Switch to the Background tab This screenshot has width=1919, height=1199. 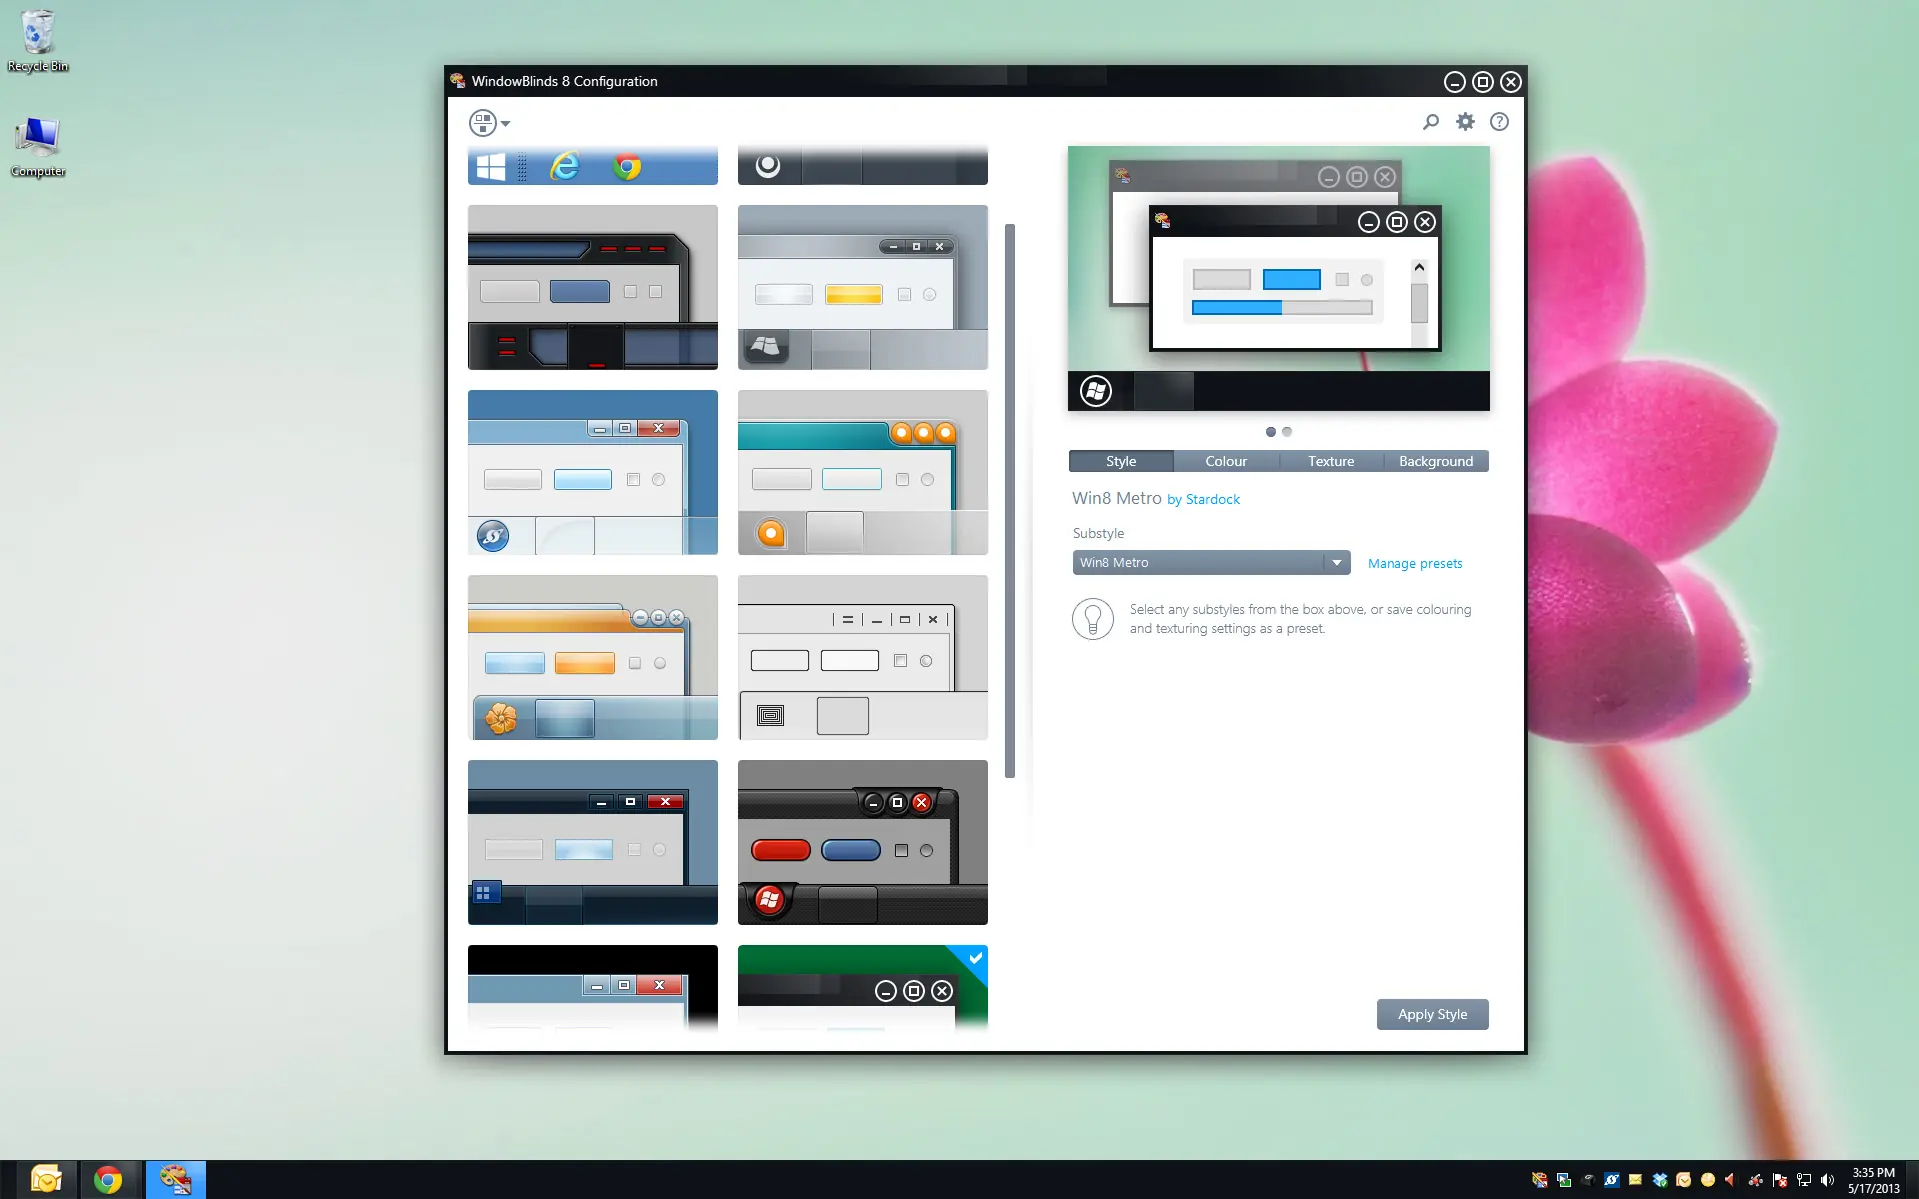pos(1436,461)
